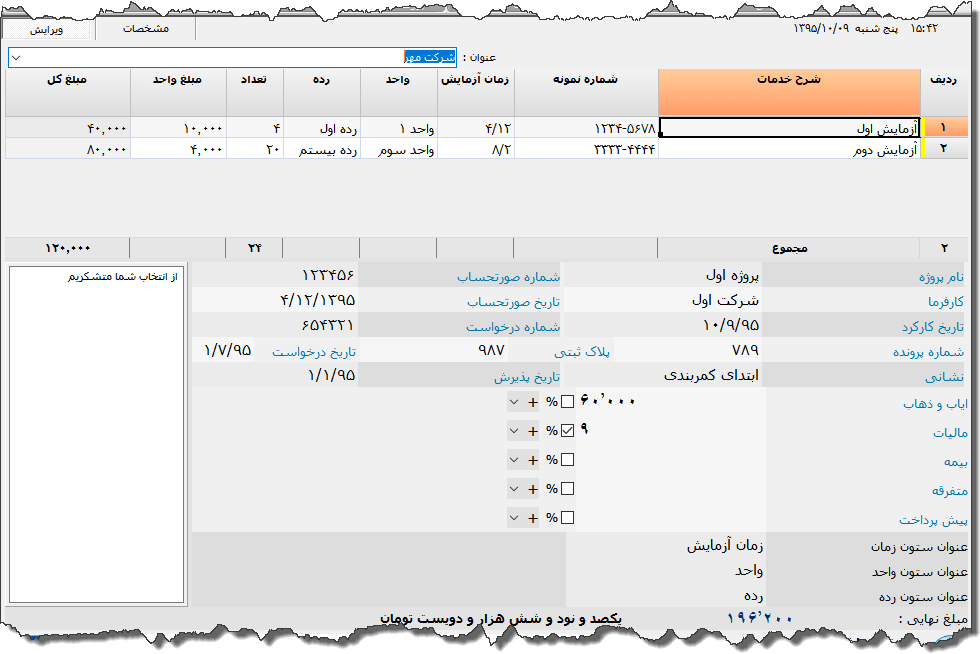Switch to the ویرایش tab
This screenshot has height=654, width=980.
click(46, 29)
